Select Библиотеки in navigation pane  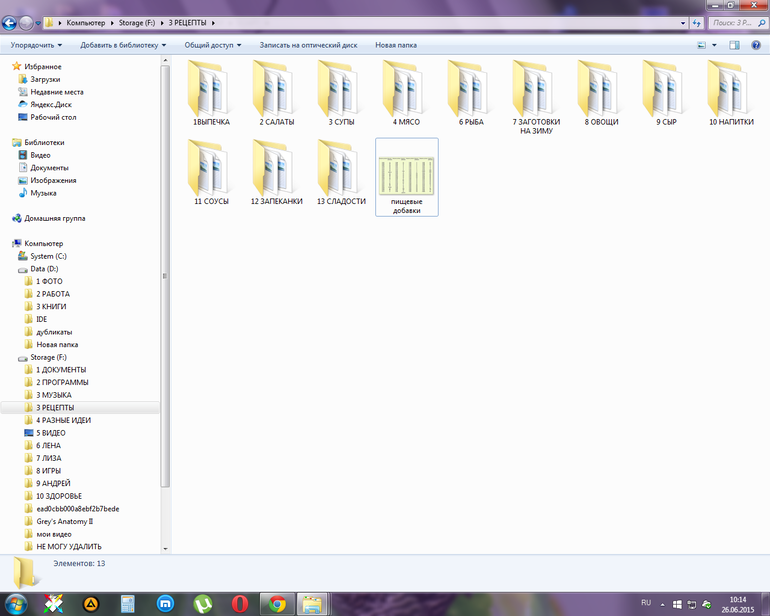44,142
